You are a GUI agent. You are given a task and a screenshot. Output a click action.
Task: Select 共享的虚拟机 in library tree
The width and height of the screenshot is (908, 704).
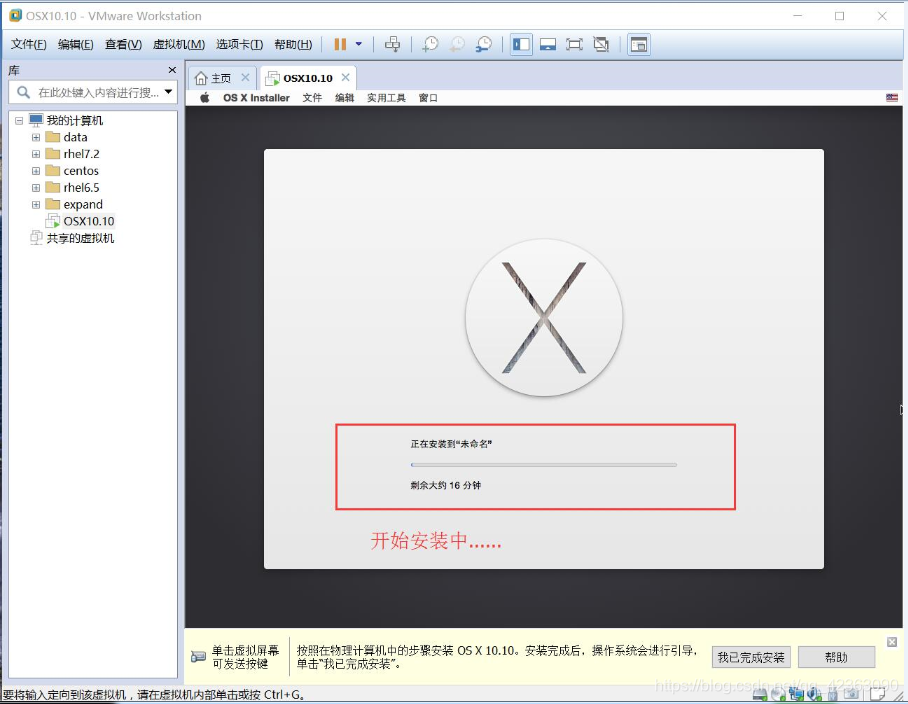point(72,238)
